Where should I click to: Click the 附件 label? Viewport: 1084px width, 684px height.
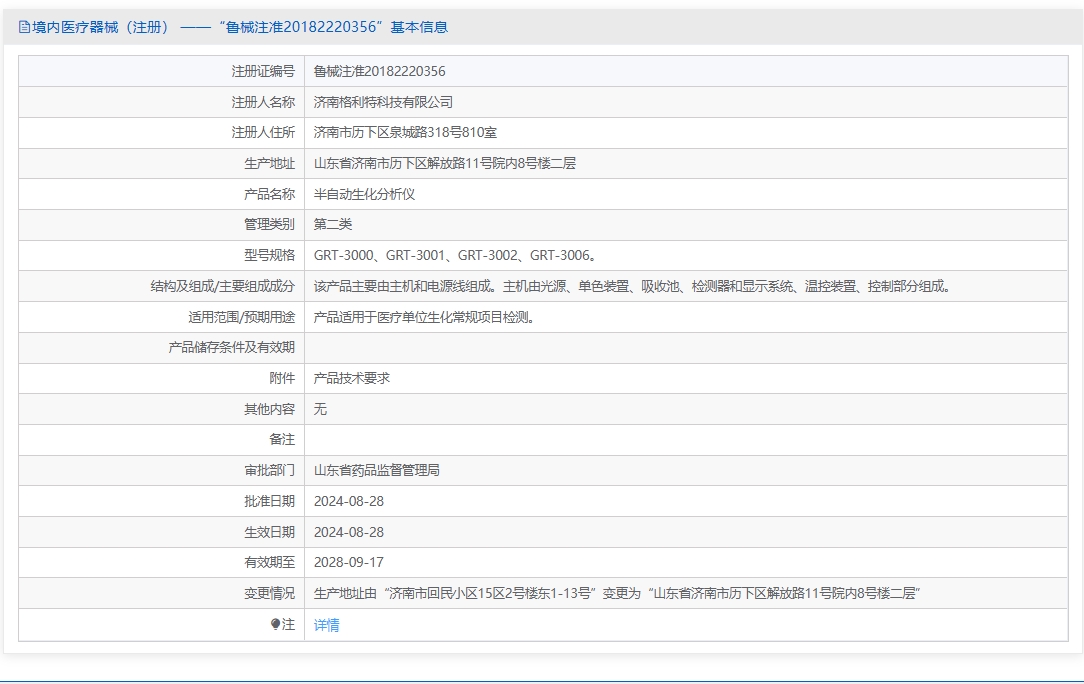(x=282, y=378)
